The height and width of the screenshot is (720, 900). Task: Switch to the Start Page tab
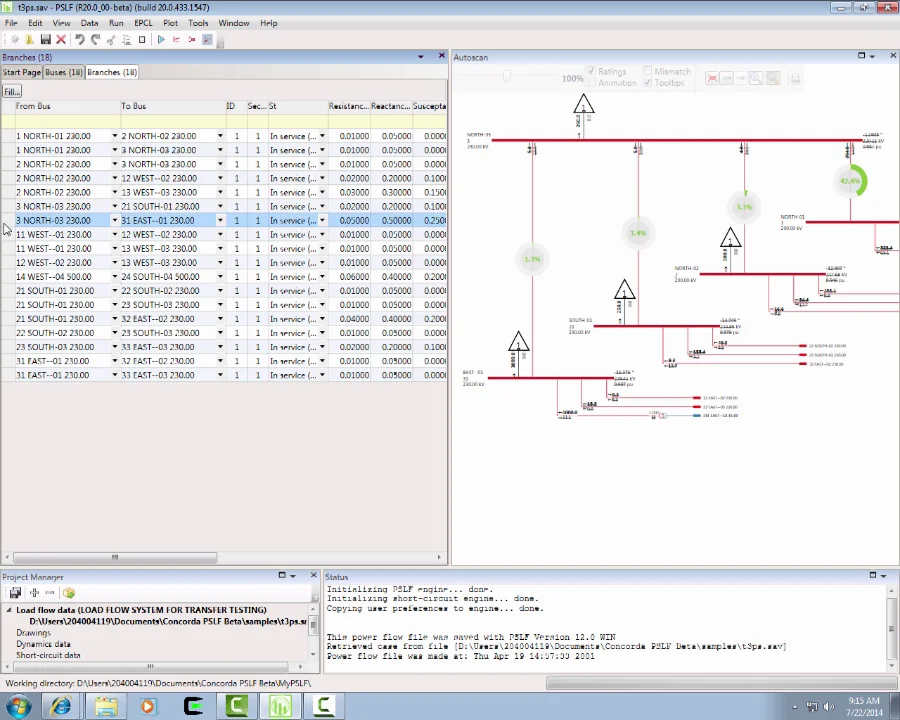click(x=21, y=72)
